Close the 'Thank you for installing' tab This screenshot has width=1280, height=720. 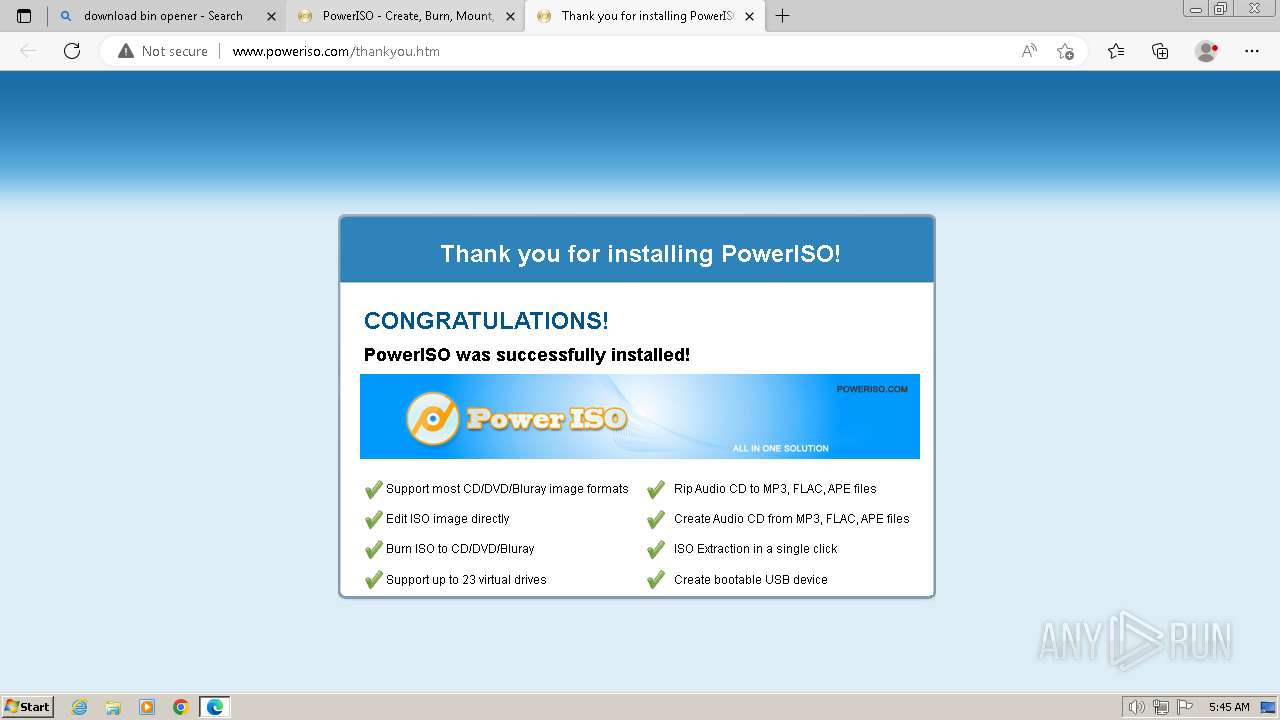point(749,16)
